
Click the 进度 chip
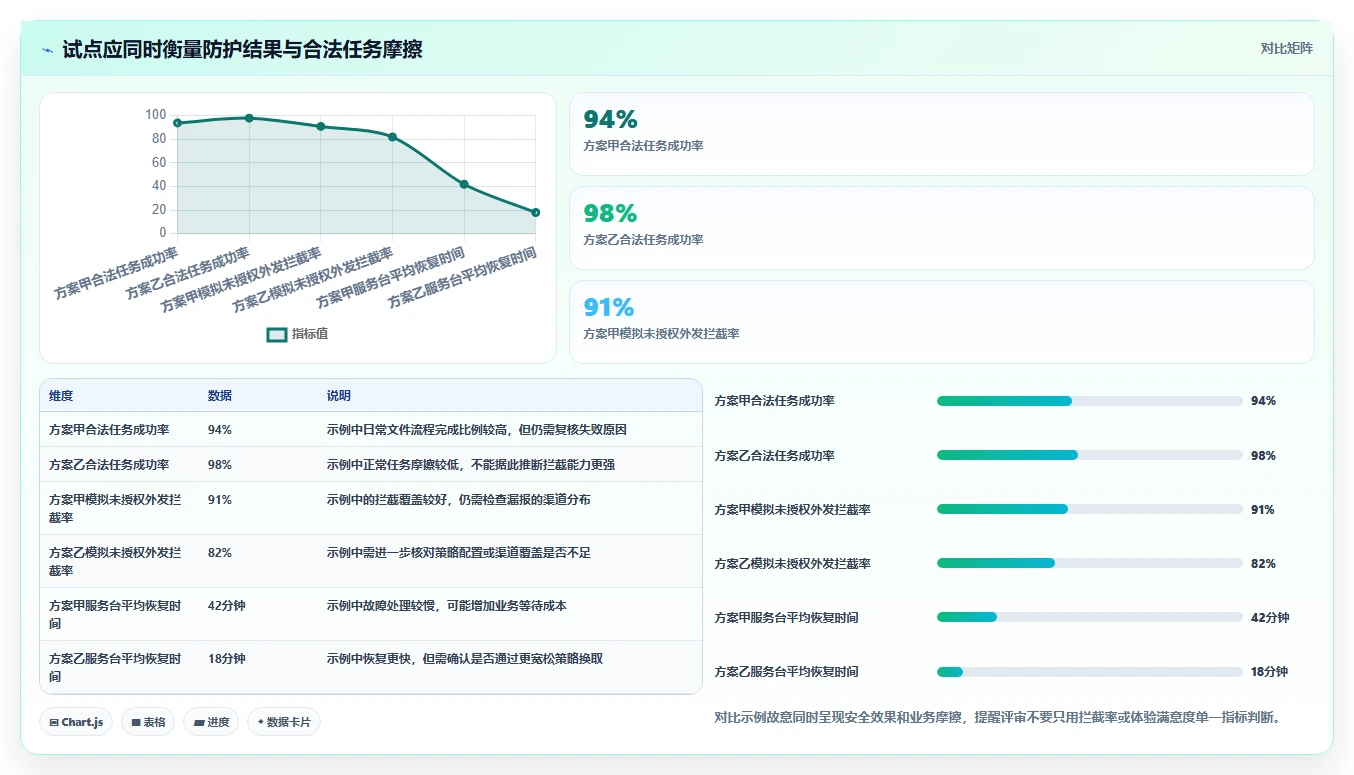(211, 722)
